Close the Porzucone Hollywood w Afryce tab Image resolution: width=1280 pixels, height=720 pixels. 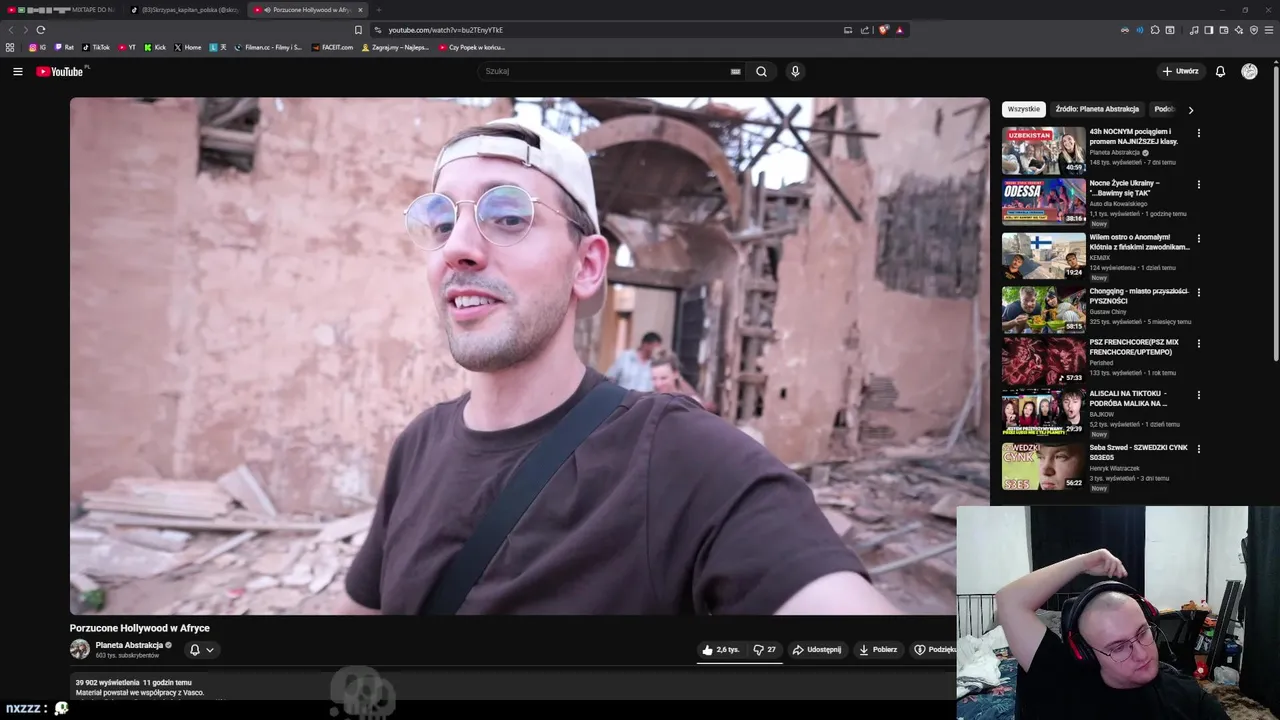pos(360,10)
